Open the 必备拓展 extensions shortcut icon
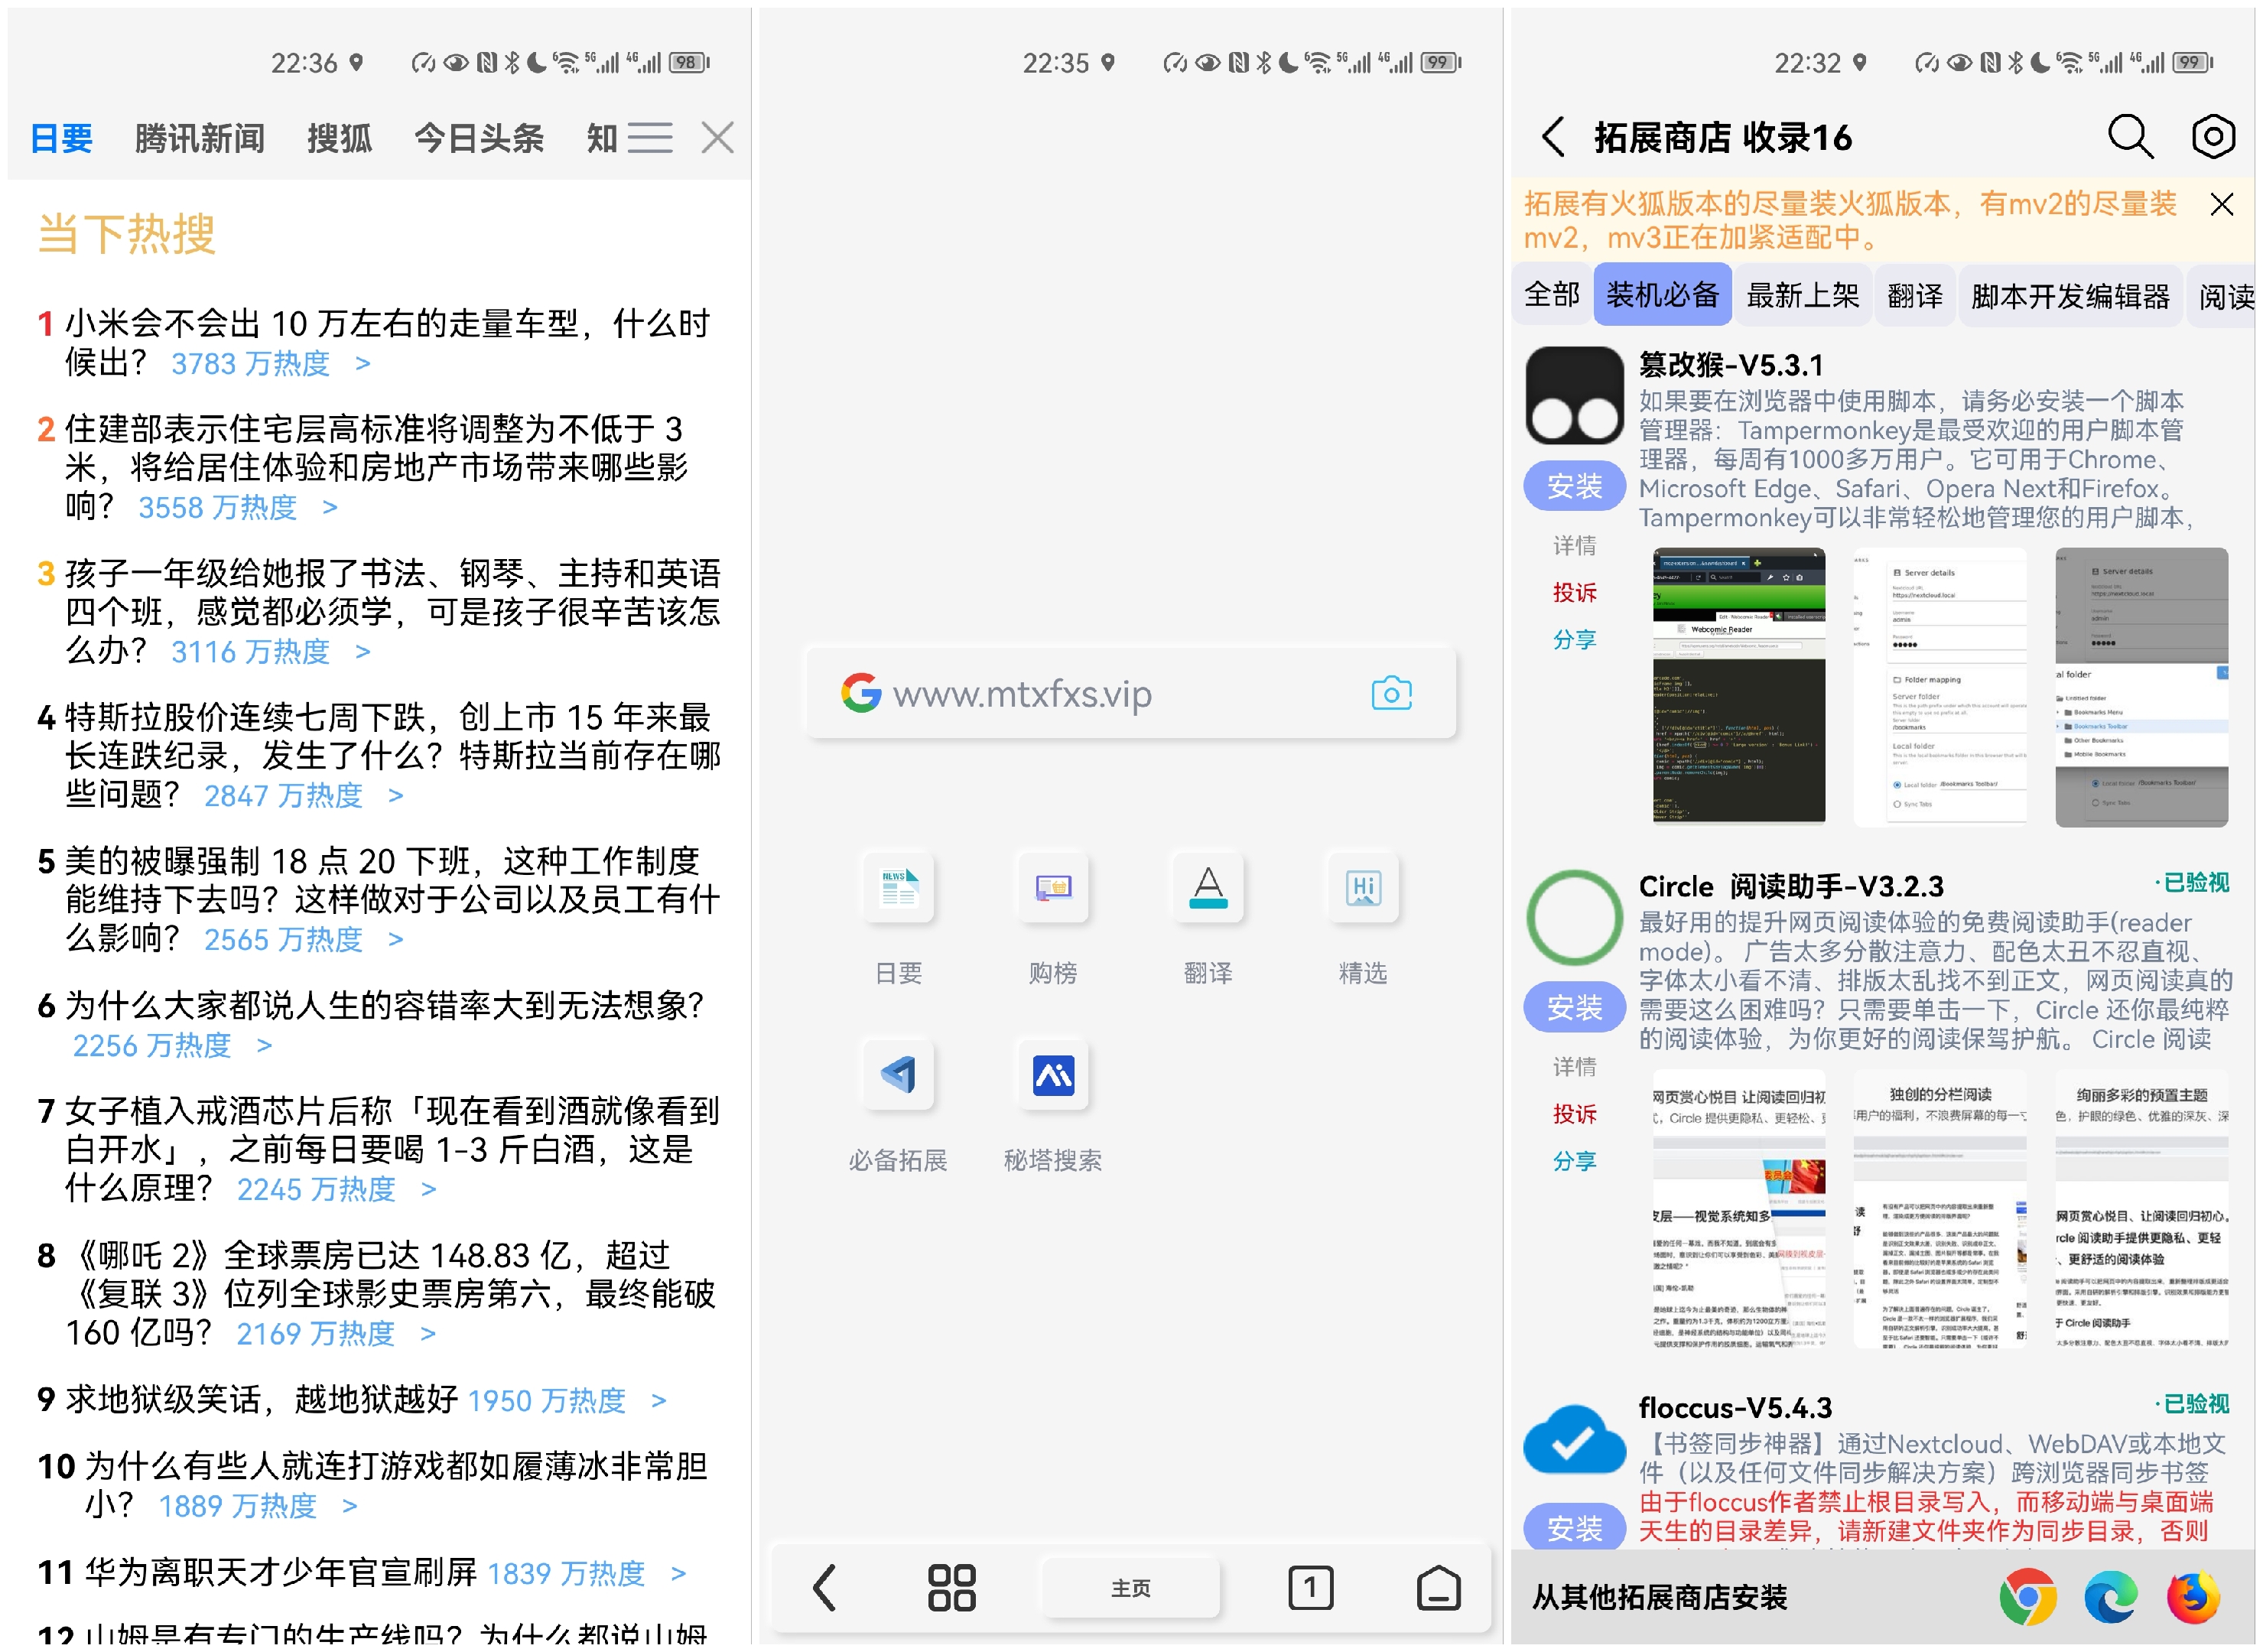Image resolution: width=2263 pixels, height=1652 pixels. (897, 1075)
